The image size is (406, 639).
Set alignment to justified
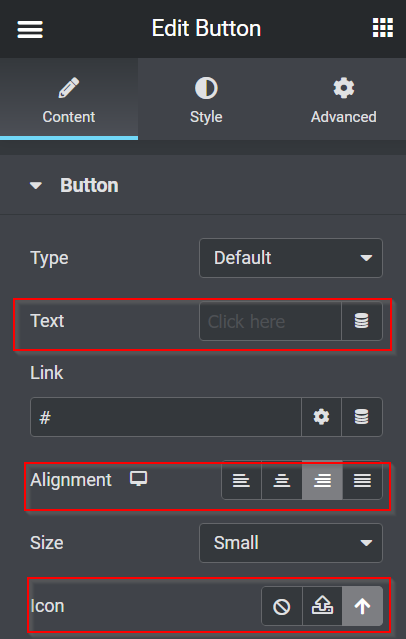click(x=362, y=480)
